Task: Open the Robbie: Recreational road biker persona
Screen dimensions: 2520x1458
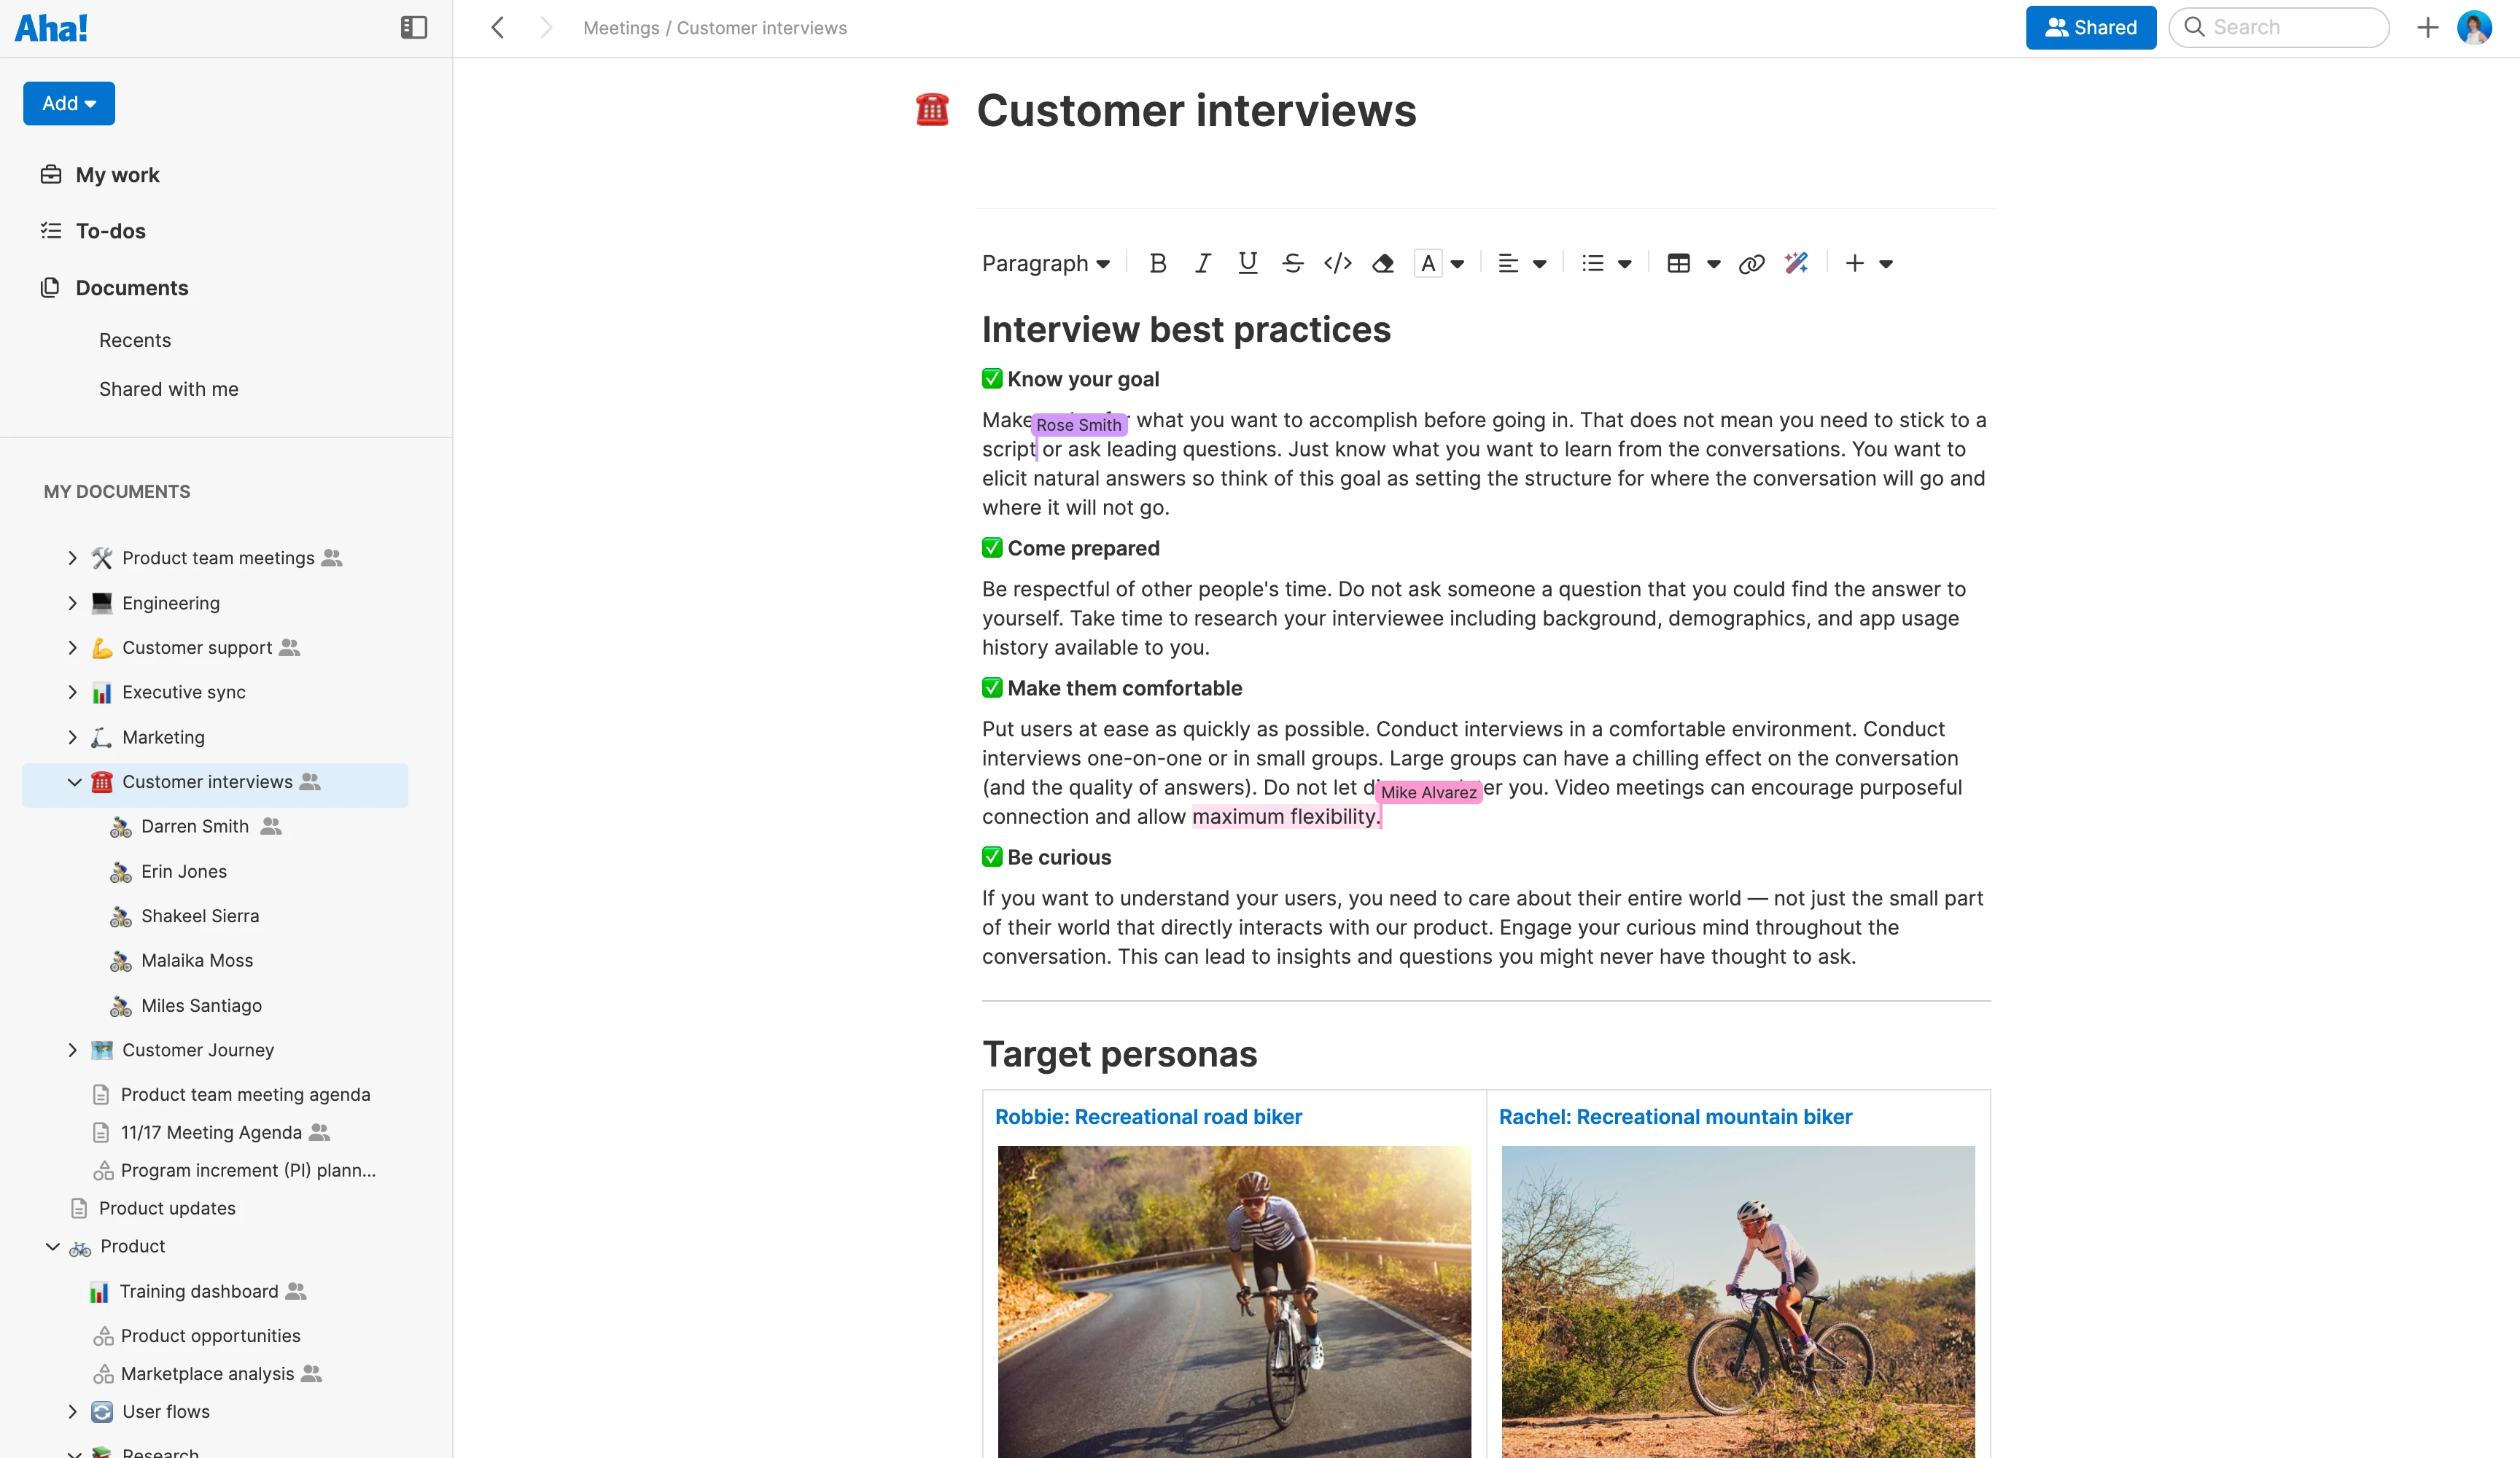Action: [1148, 1116]
